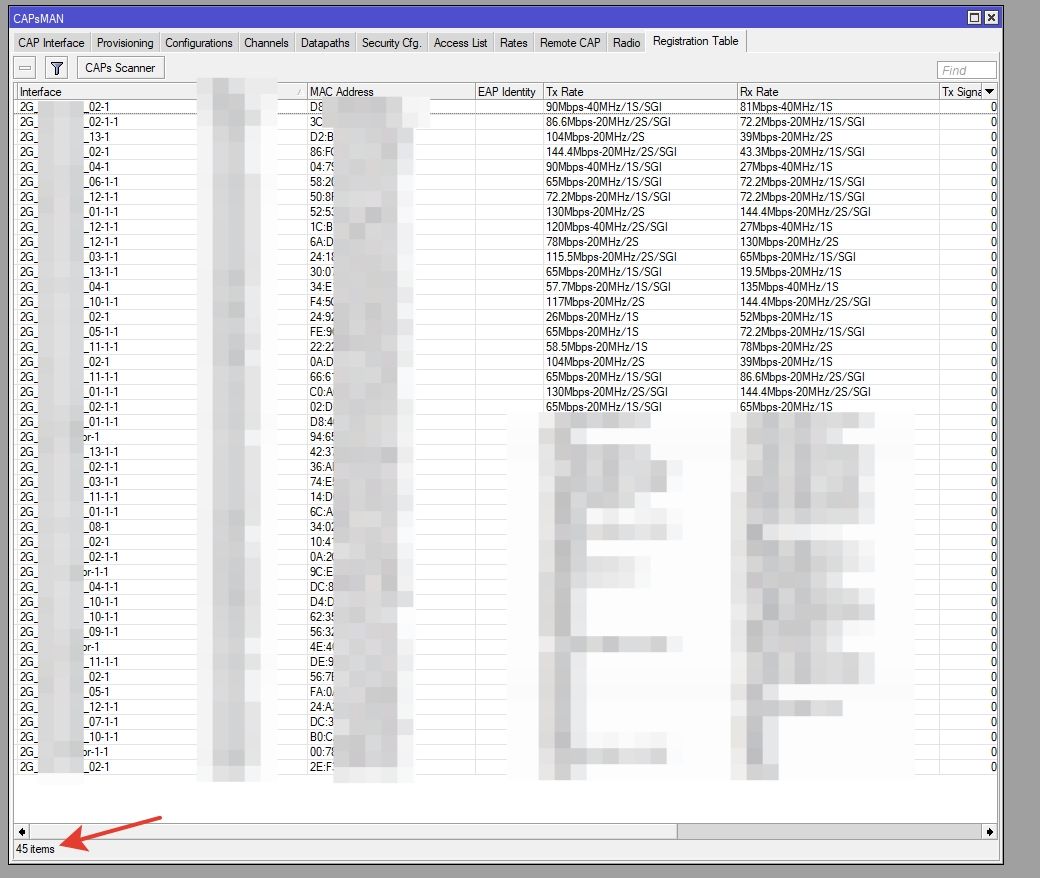Click the 115.5Mbps-20MHz/2S/SGI Tx rate cell
This screenshot has height=878, width=1040.
pyautogui.click(x=611, y=257)
